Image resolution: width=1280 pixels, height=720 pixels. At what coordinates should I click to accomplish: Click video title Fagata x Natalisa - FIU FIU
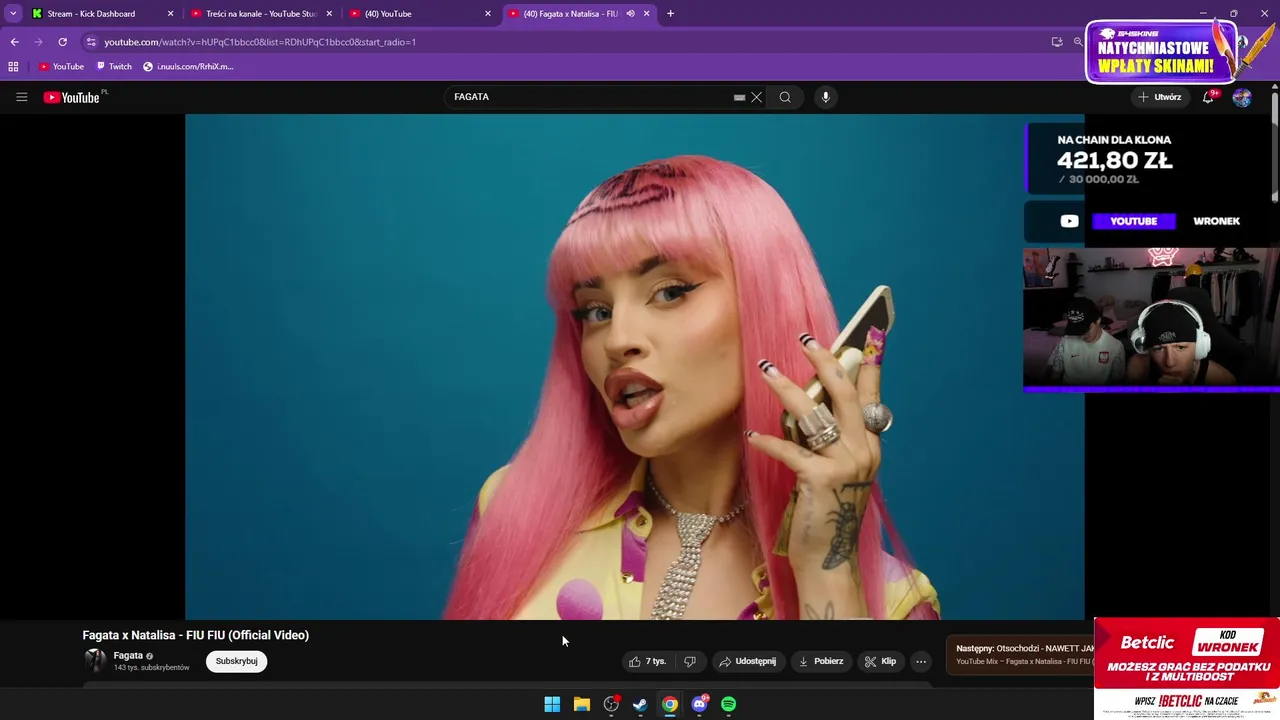(x=195, y=635)
